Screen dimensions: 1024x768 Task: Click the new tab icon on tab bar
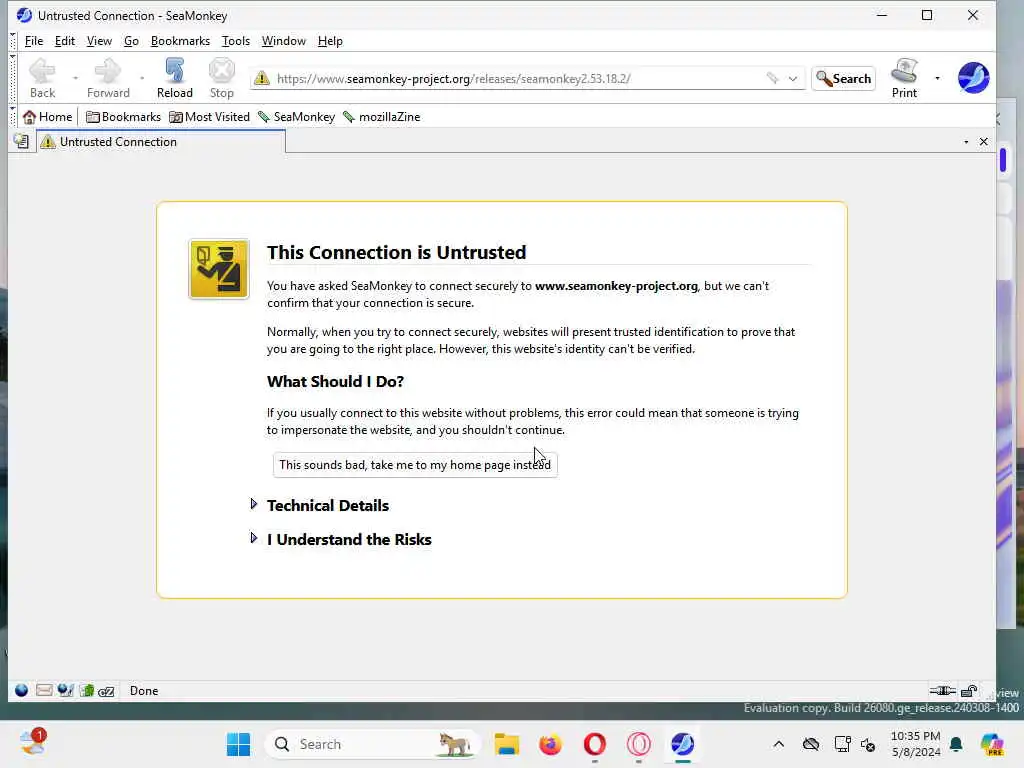[22, 141]
